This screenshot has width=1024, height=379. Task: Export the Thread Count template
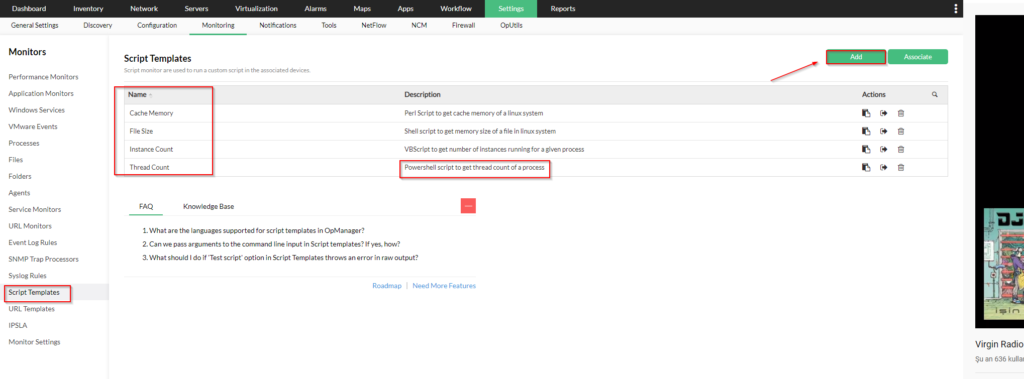coord(884,168)
